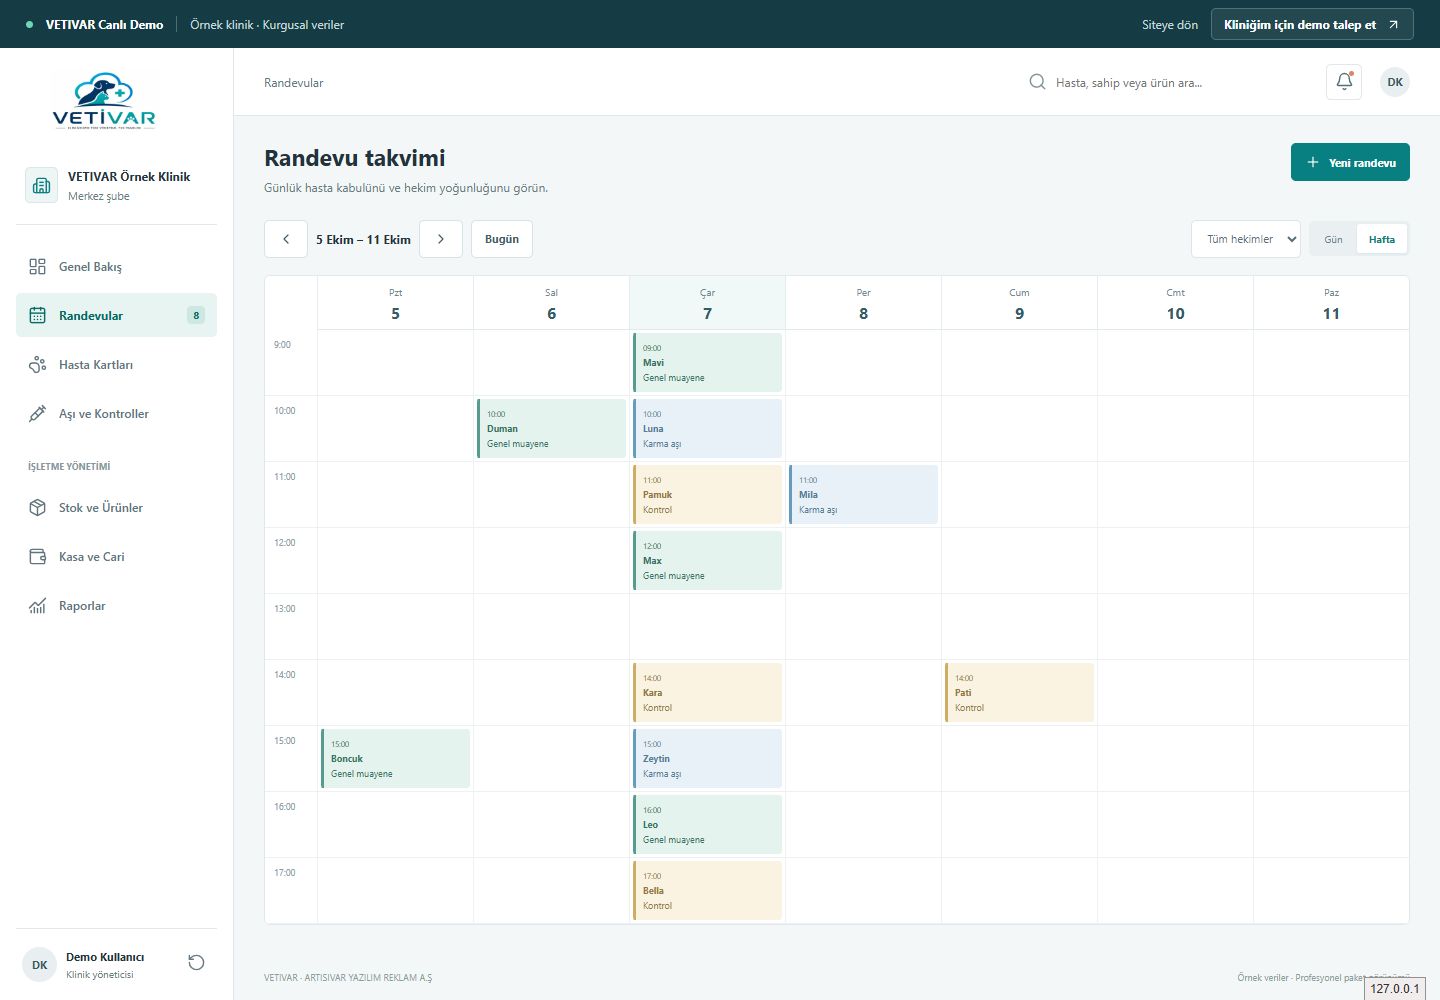This screenshot has height=1000, width=1440.
Task: Click the reset demo icon beside Demo Kullanıcı
Action: click(196, 963)
